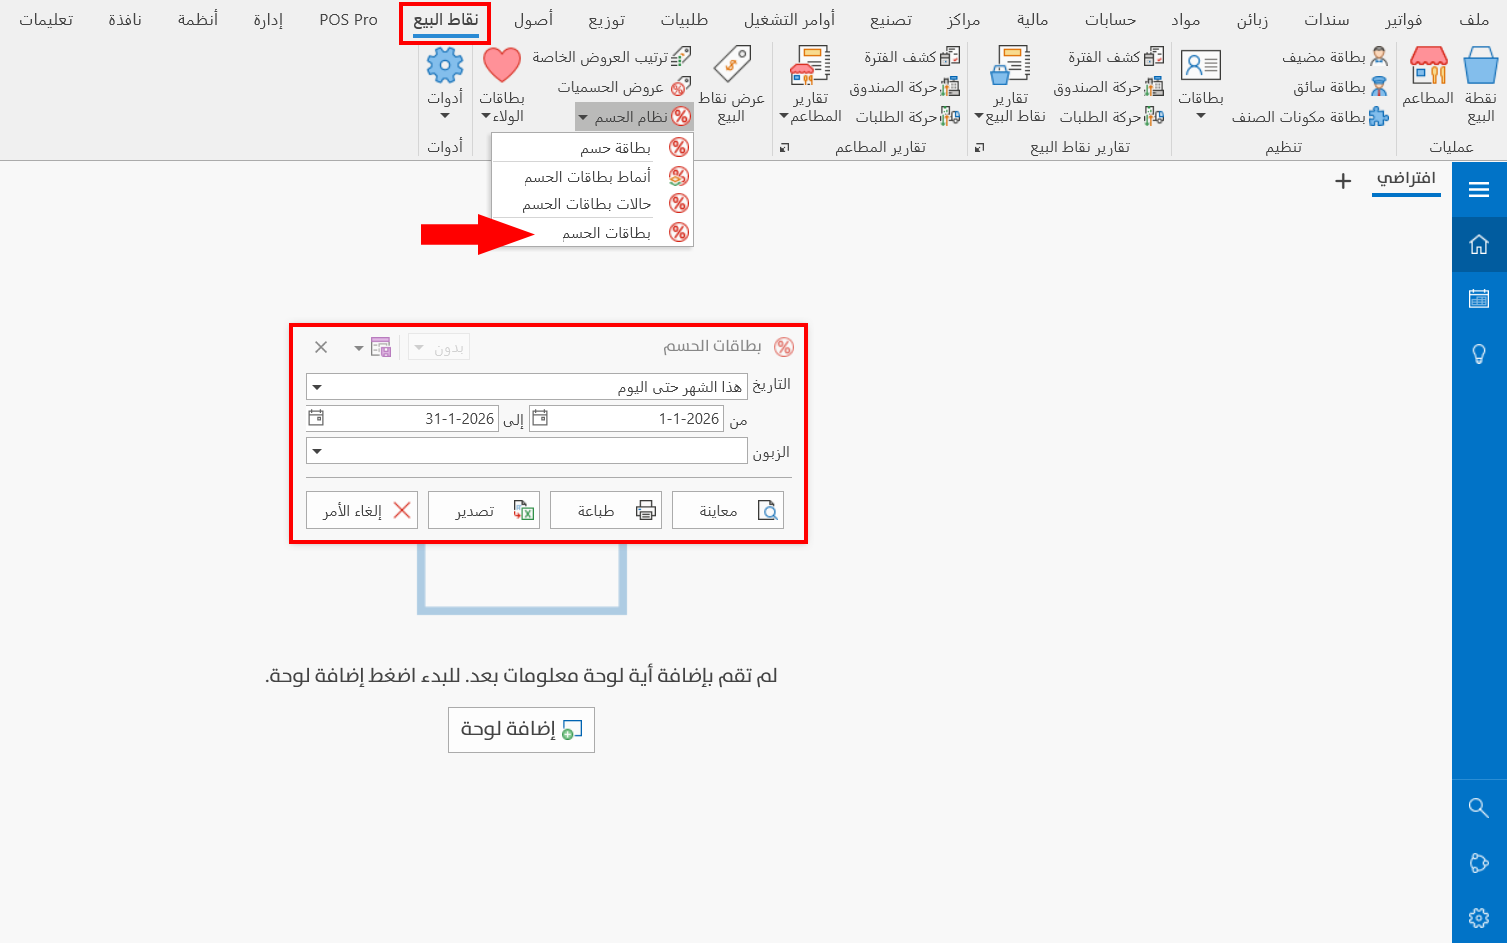Click the إلى end date field 31-1-2026

402,418
